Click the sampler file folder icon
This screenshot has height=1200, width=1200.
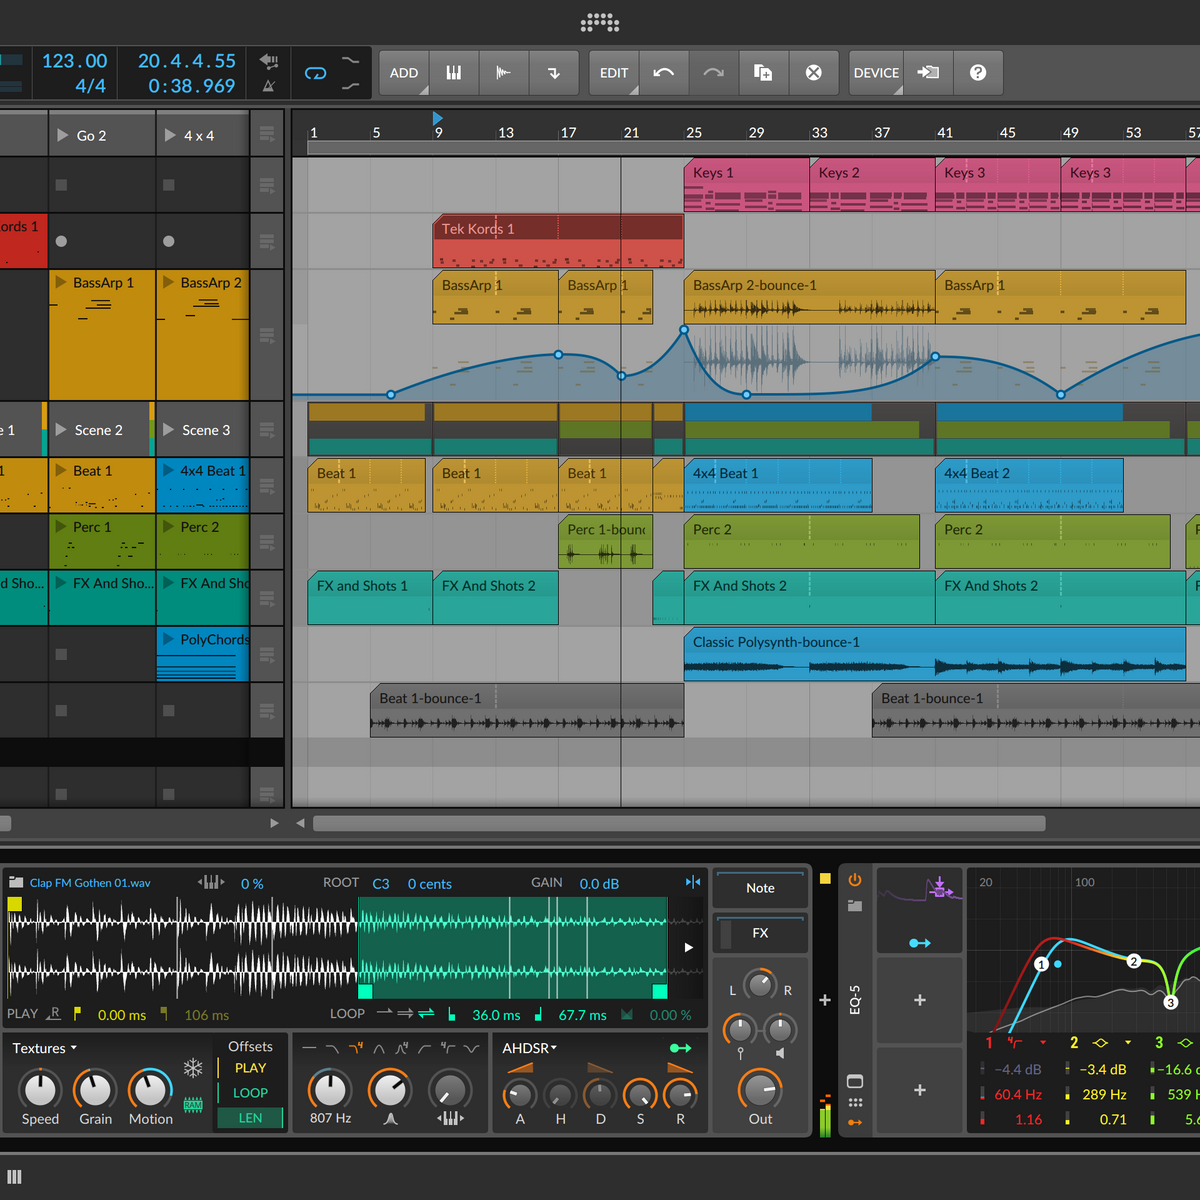[16, 883]
